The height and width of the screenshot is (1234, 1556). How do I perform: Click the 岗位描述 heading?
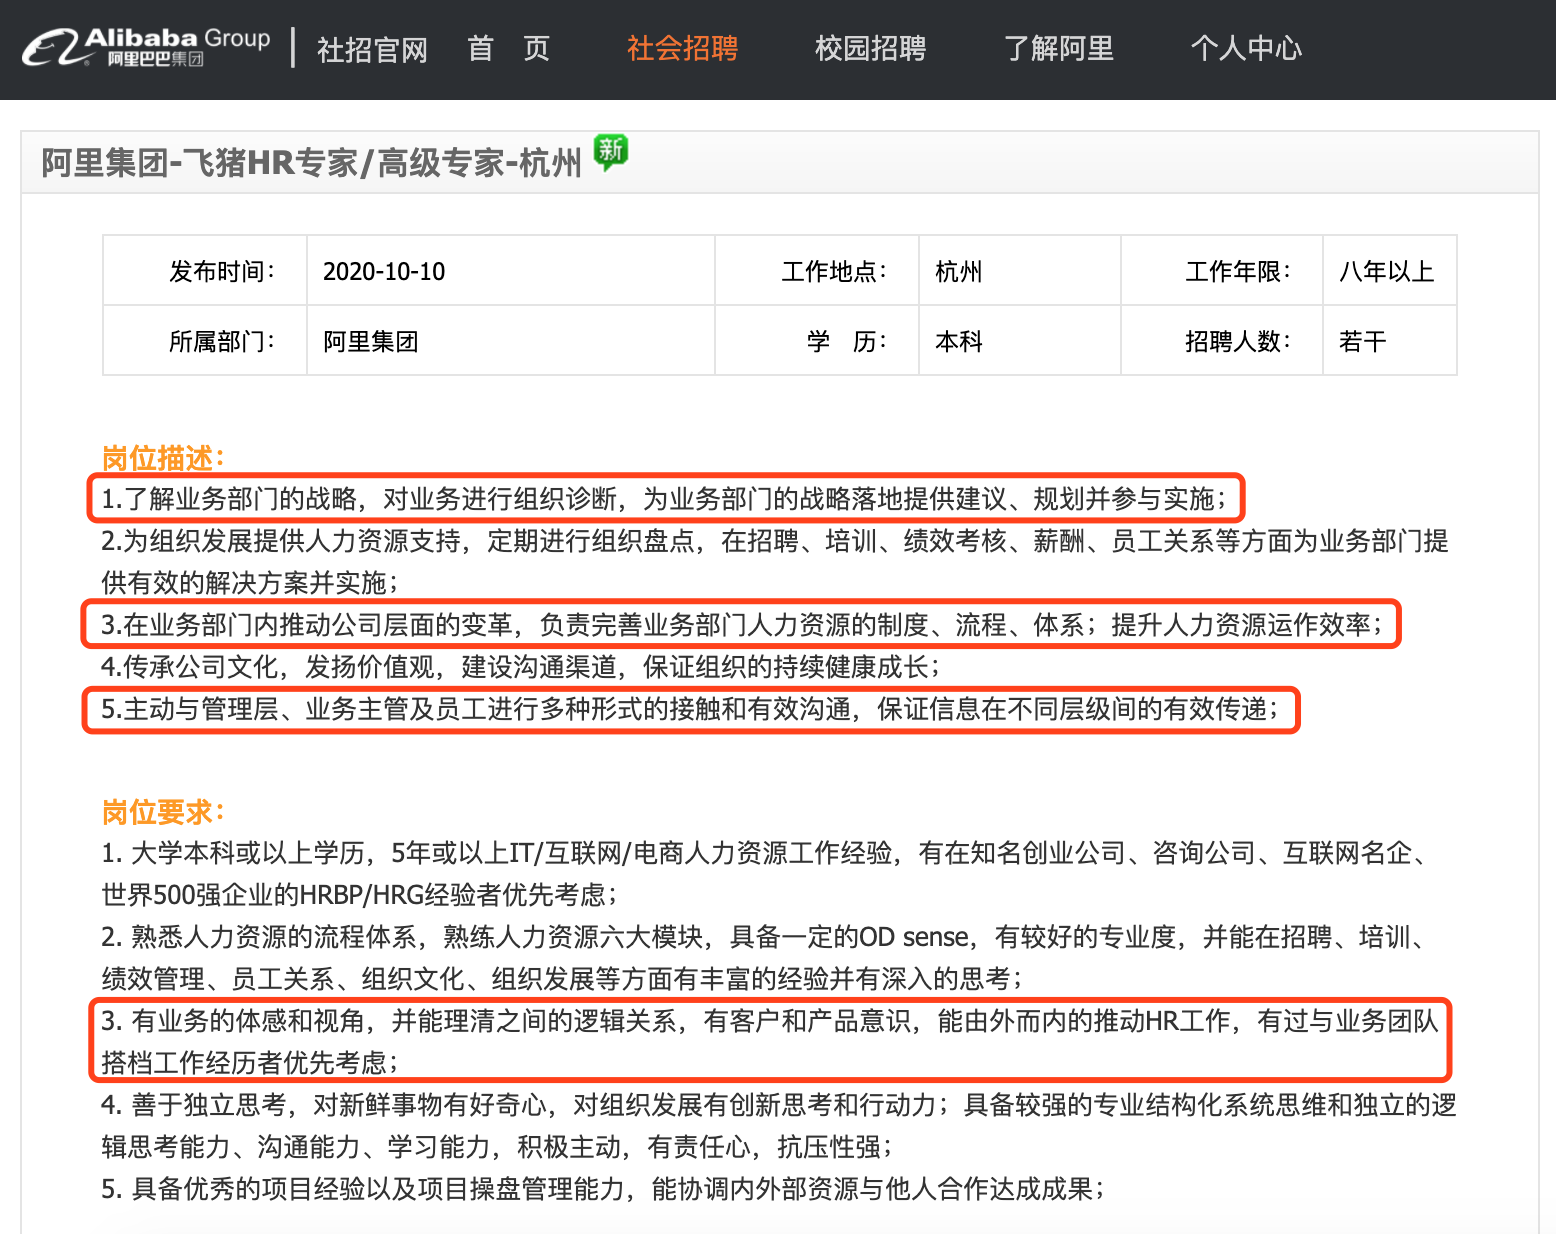164,458
